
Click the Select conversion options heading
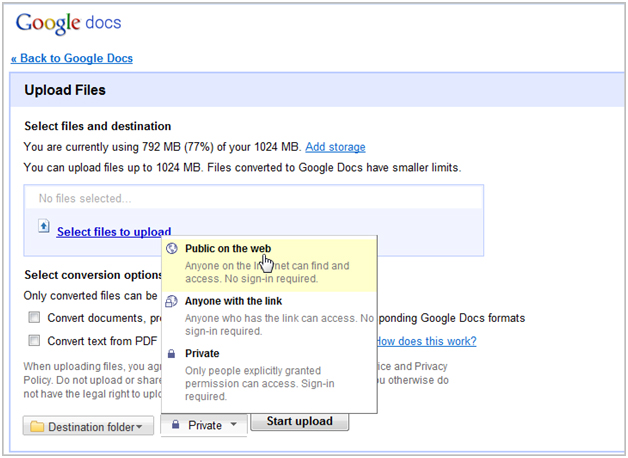(93, 275)
